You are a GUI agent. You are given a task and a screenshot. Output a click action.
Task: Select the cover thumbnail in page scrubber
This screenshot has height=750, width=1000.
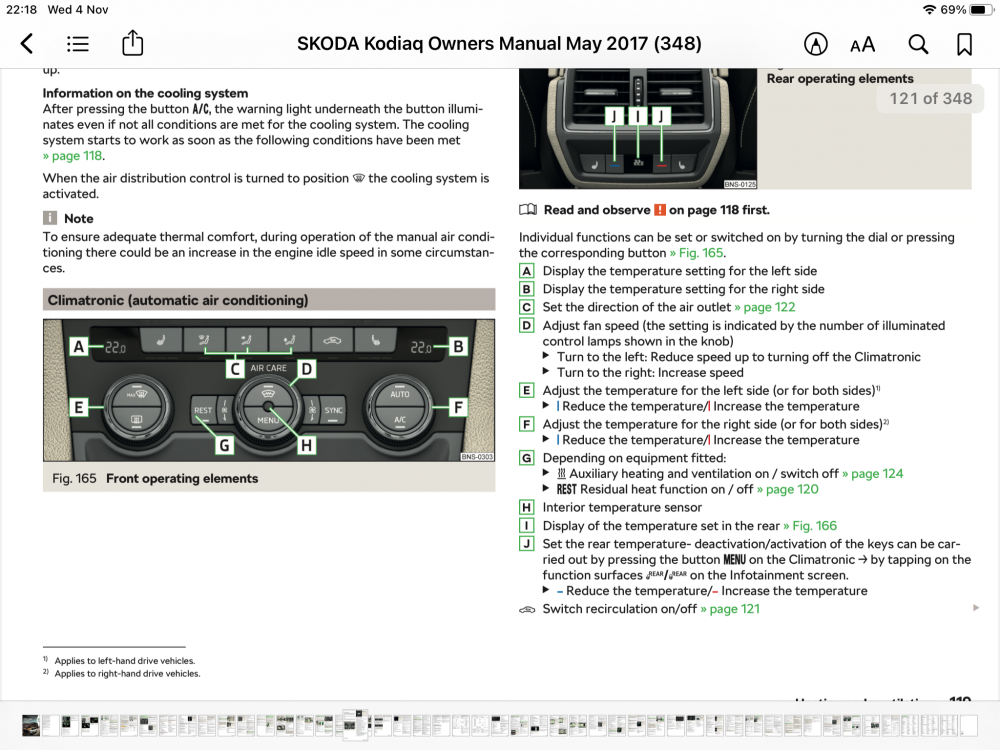30,726
